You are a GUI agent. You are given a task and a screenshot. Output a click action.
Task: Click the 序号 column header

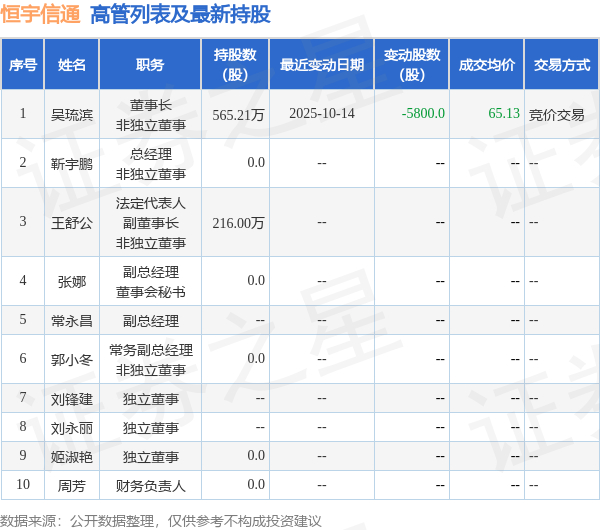tap(23, 65)
